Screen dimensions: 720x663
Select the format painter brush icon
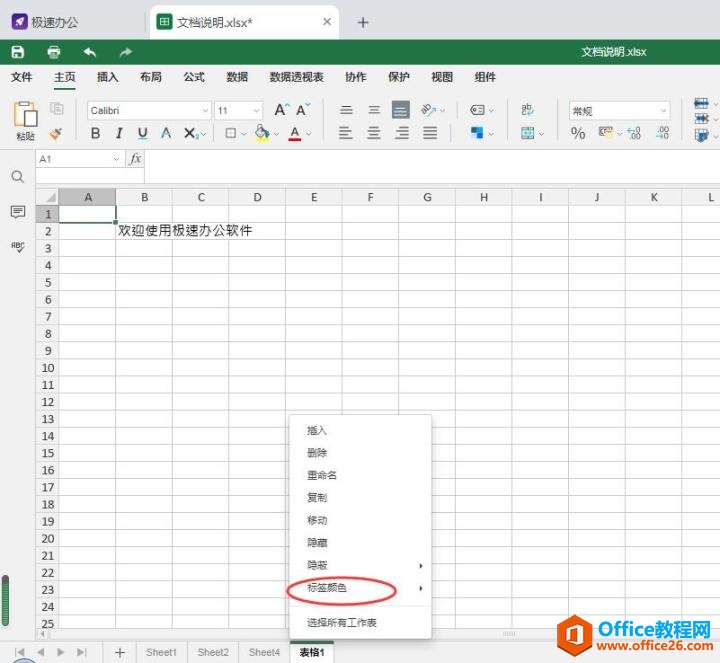tap(56, 134)
